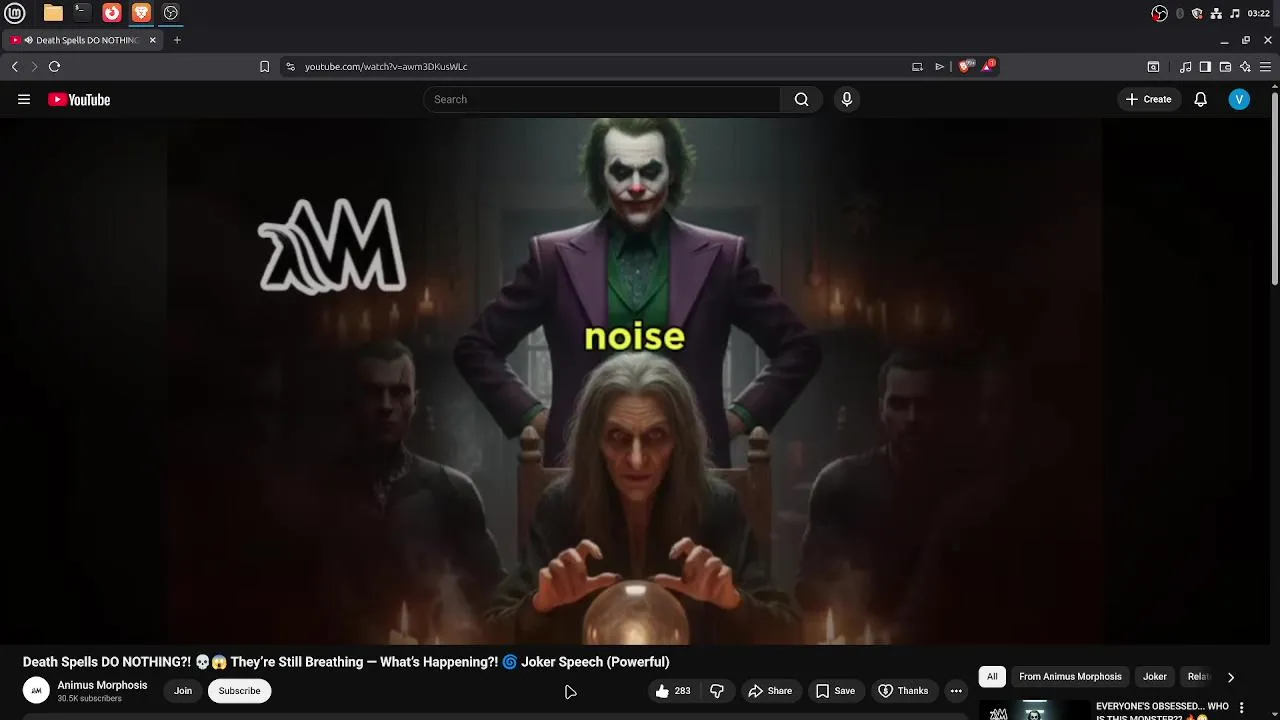The image size is (1280, 720).
Task: Pause the video by clicking the player
Action: click(634, 382)
